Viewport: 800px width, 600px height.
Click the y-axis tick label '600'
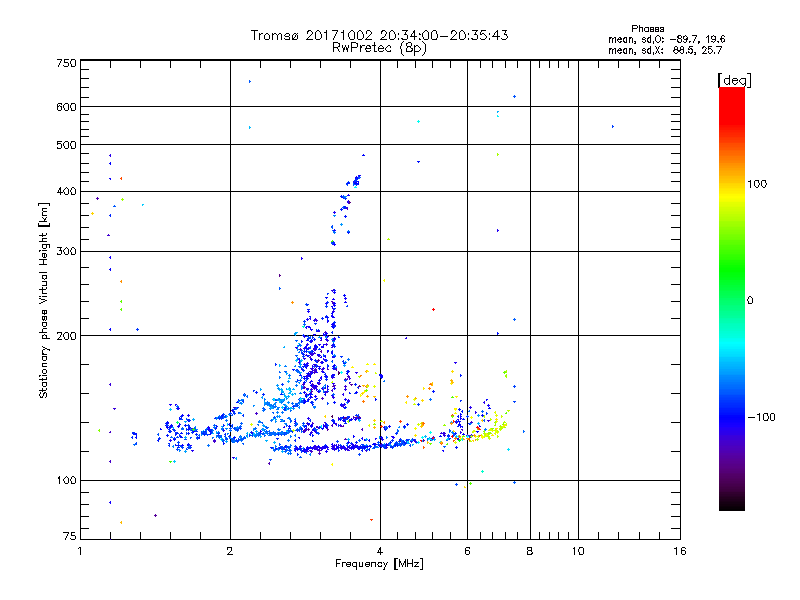point(66,107)
